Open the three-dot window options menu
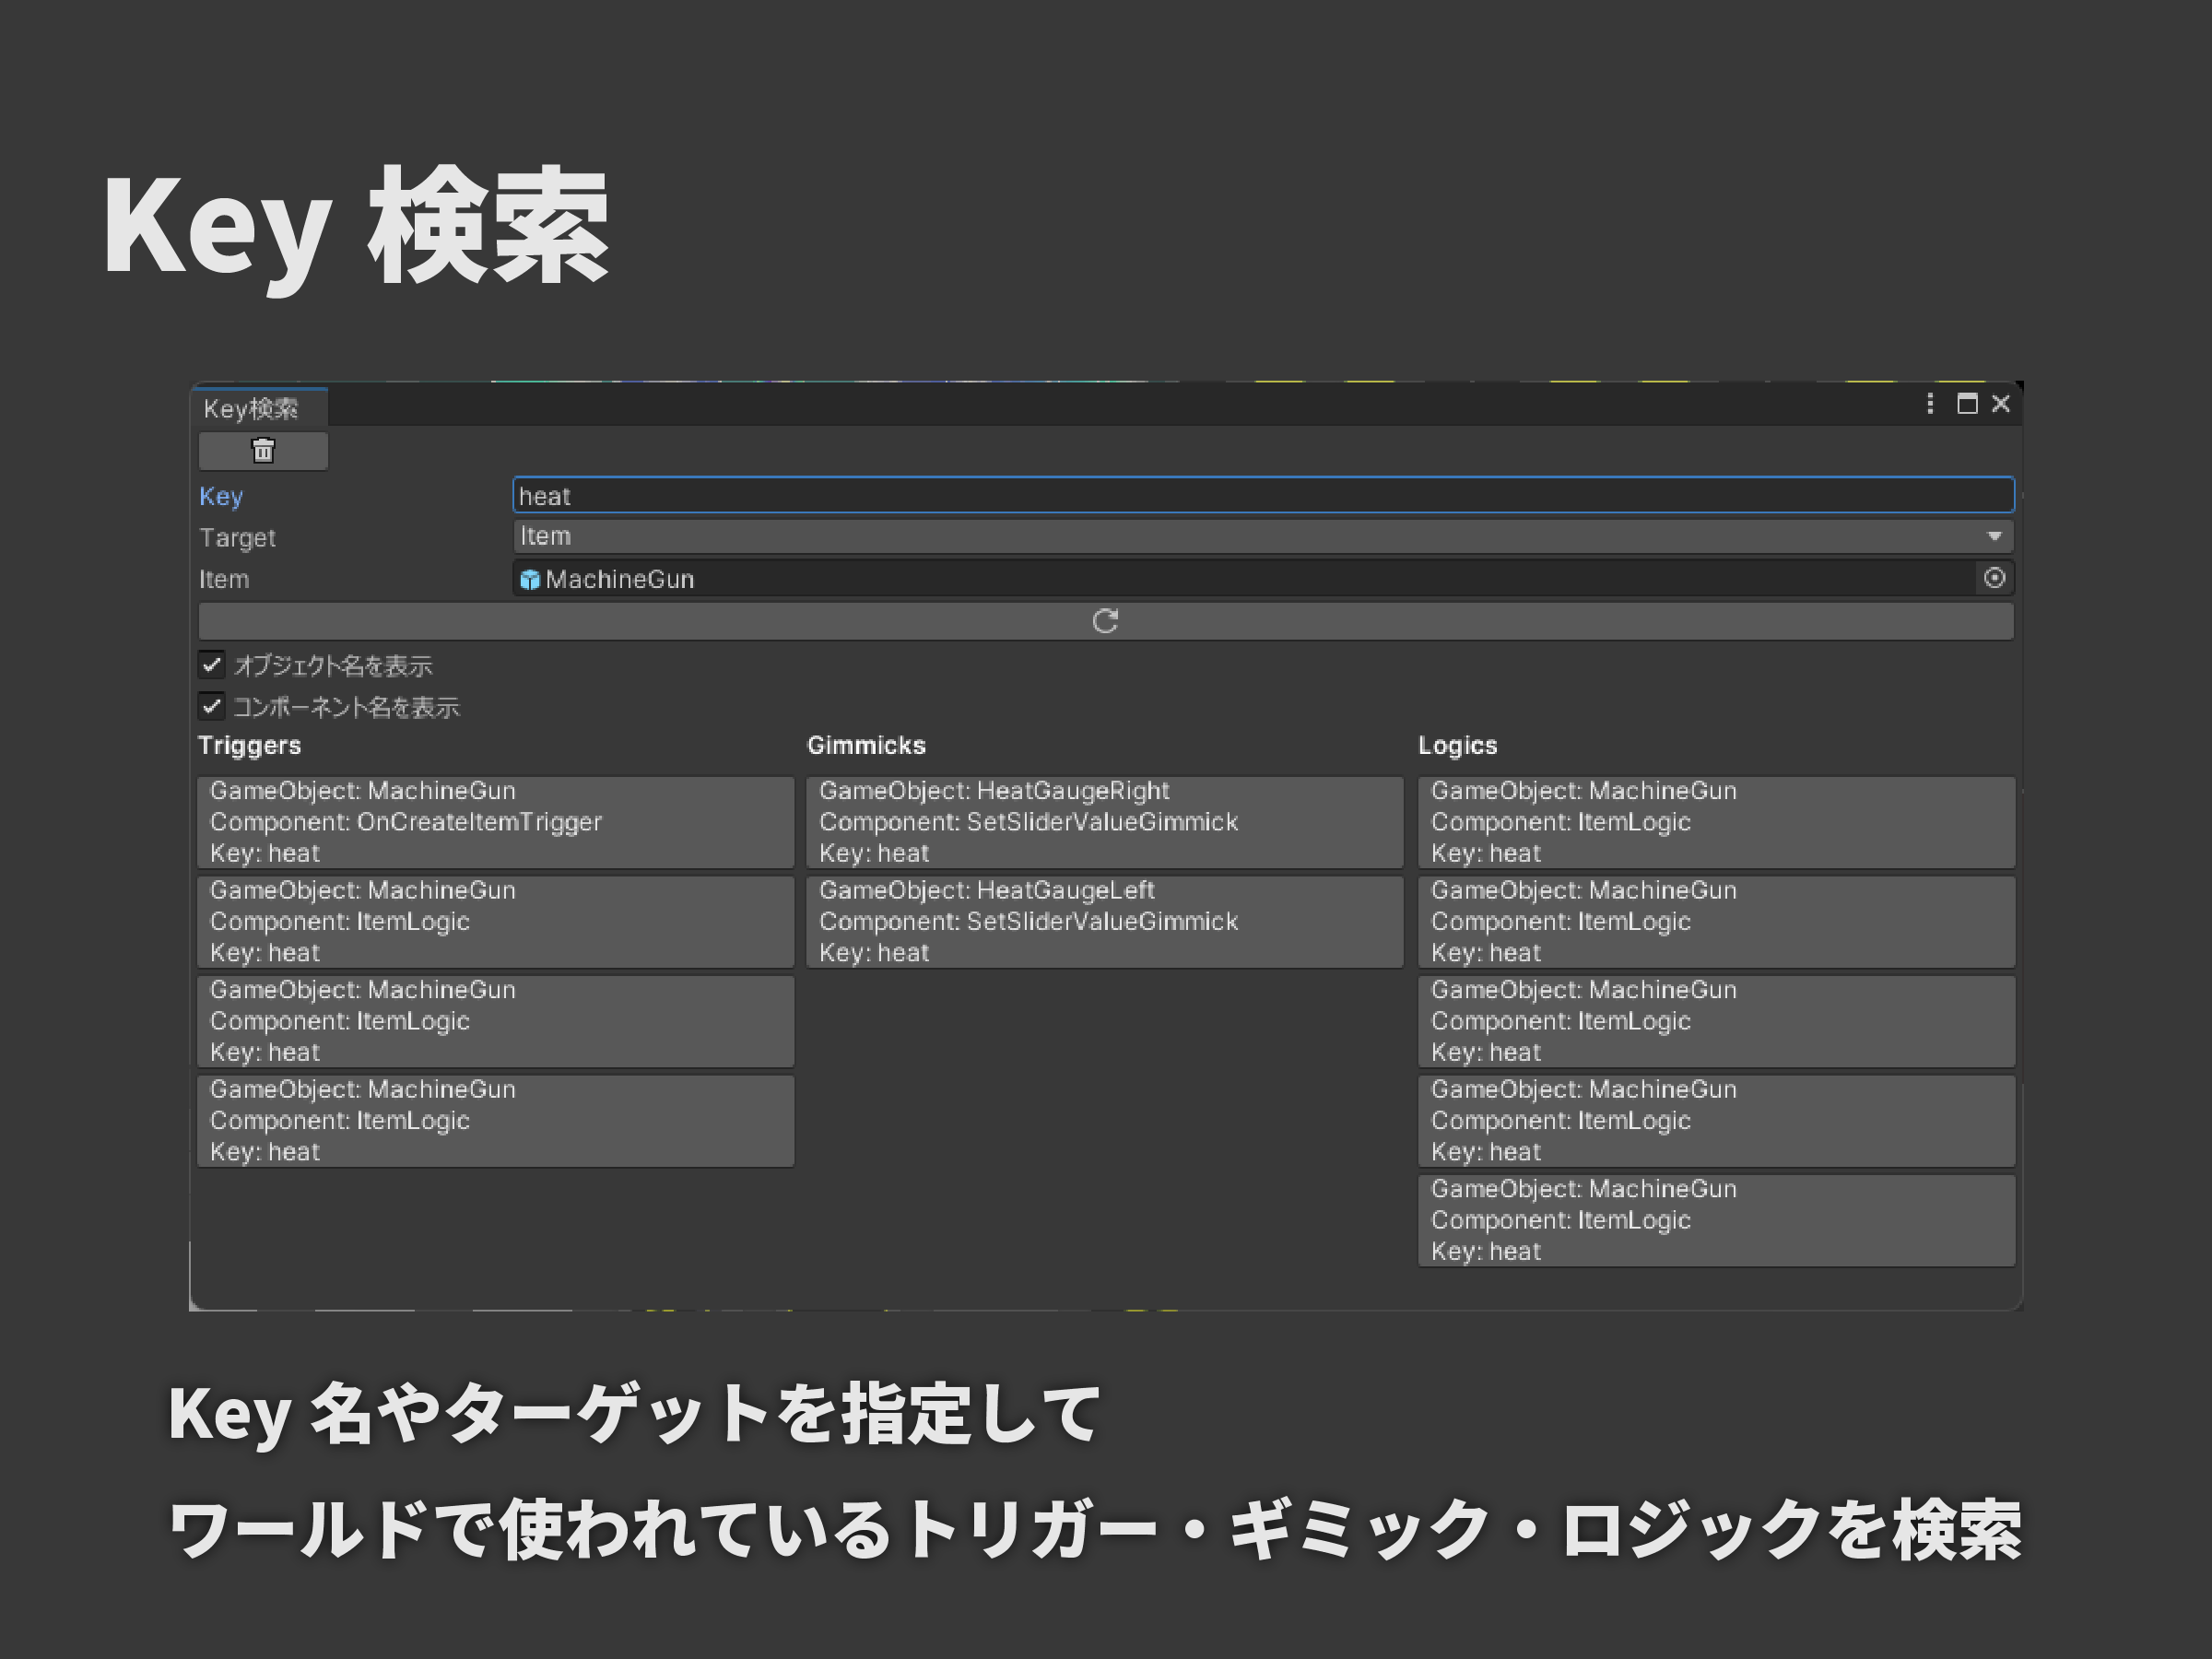This screenshot has height=1659, width=2212. point(1930,404)
